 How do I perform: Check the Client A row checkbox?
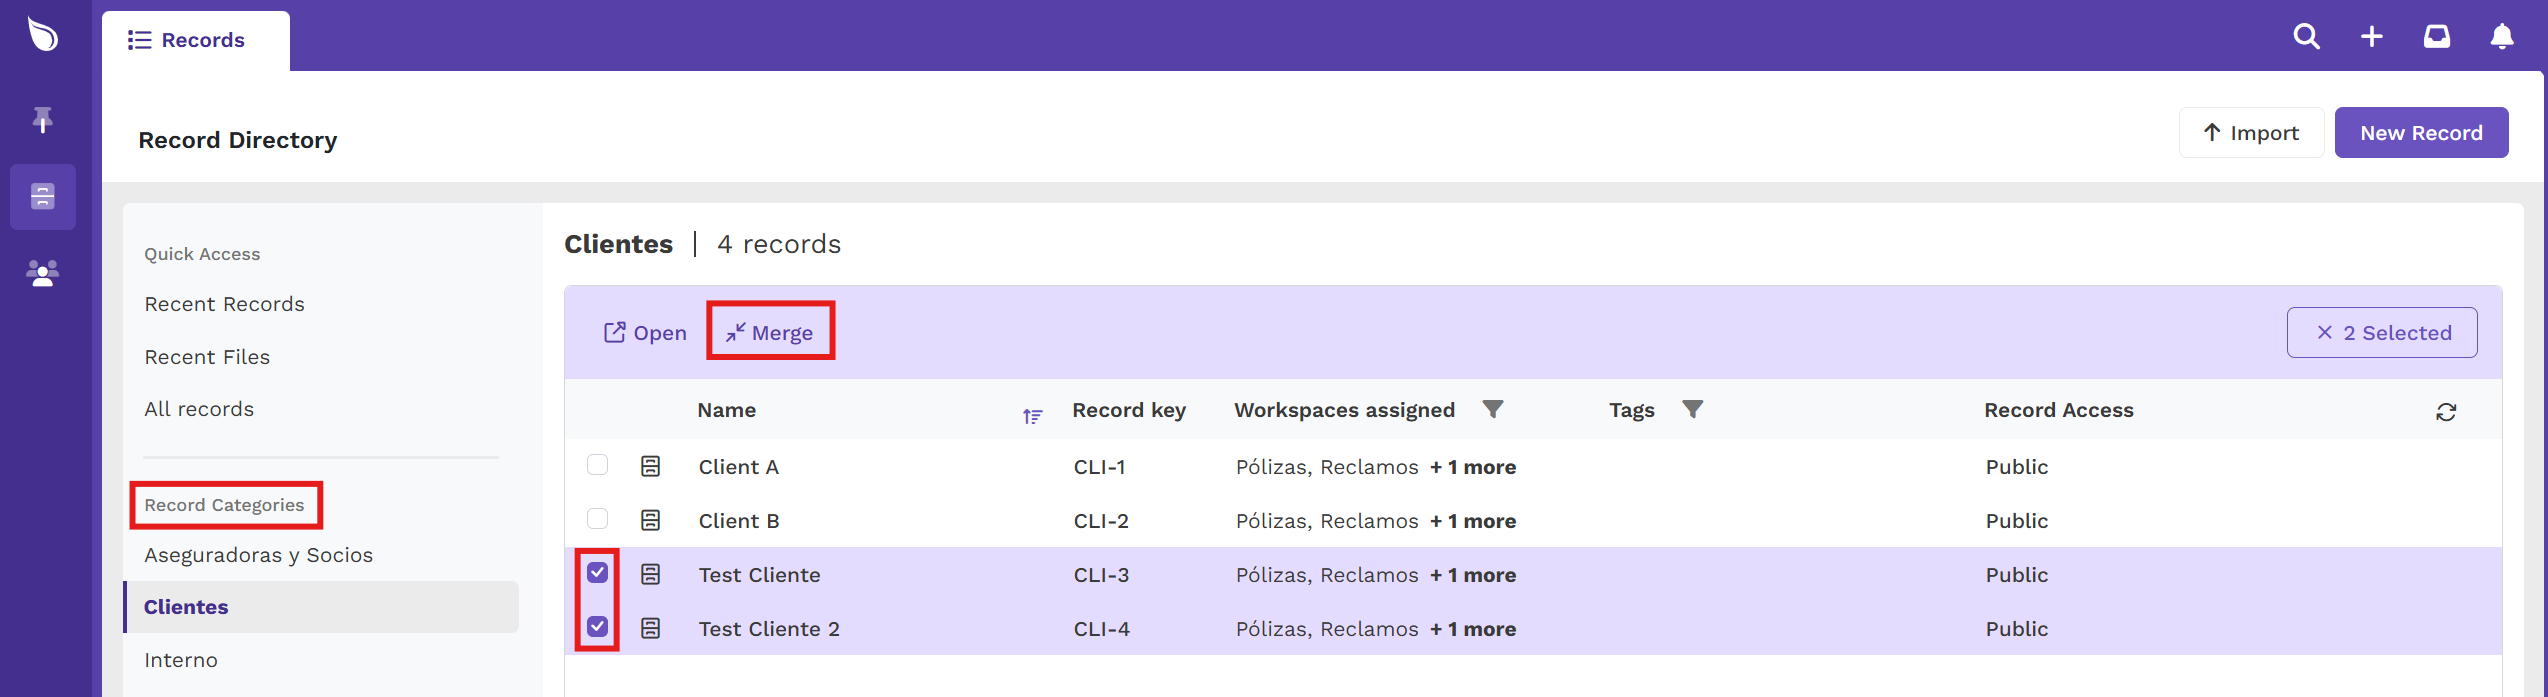point(597,465)
